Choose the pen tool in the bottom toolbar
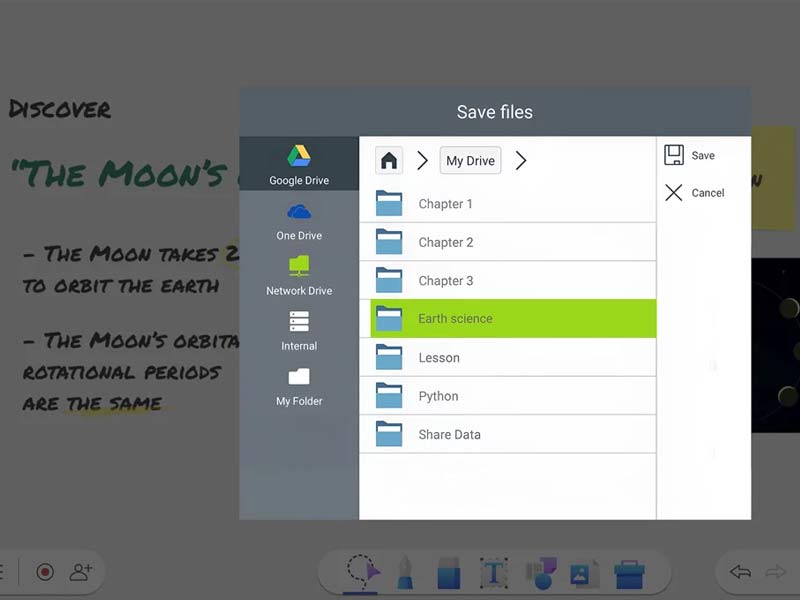 [405, 573]
